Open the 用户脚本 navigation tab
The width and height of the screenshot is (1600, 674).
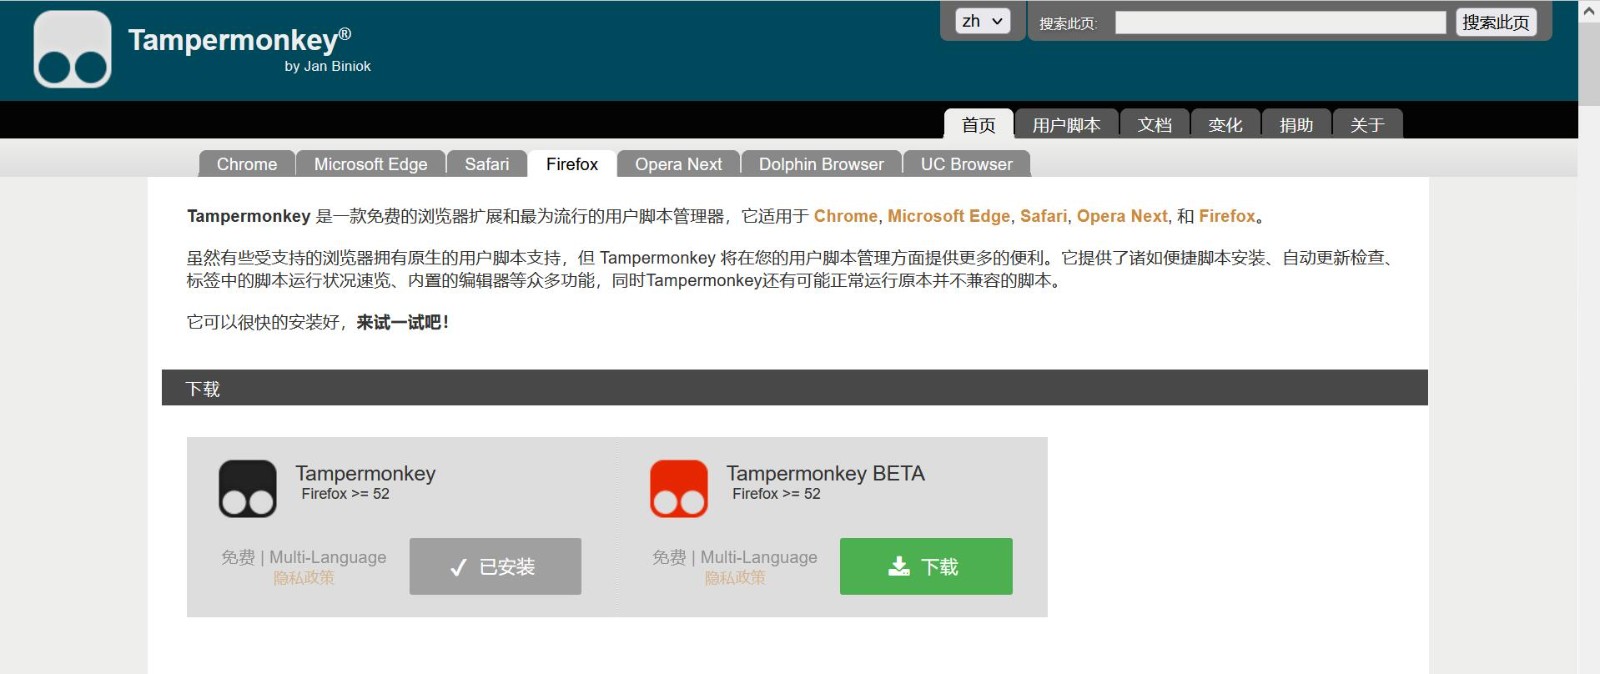[1066, 124]
